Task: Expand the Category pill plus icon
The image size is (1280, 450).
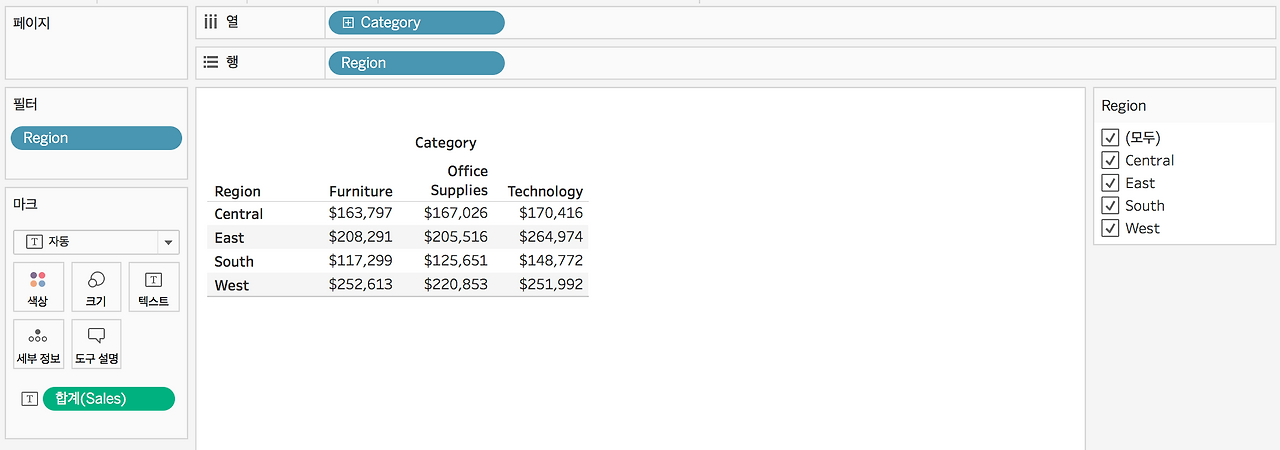Action: pyautogui.click(x=348, y=22)
